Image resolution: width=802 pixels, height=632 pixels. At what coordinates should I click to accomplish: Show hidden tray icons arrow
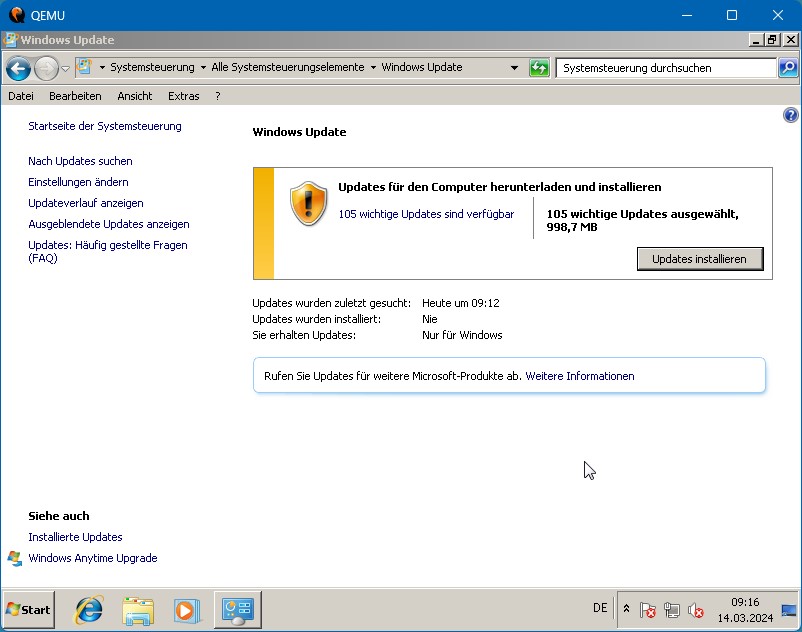626,608
